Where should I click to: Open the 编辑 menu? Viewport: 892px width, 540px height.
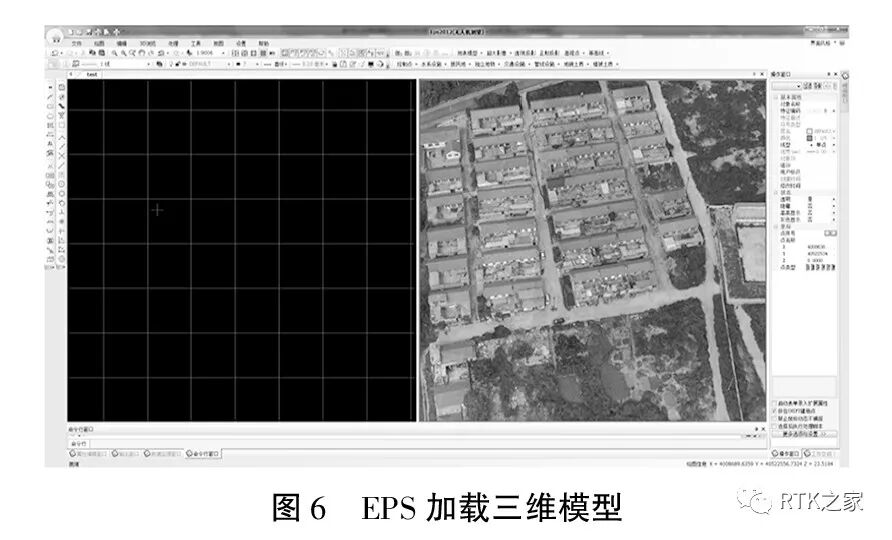point(122,43)
